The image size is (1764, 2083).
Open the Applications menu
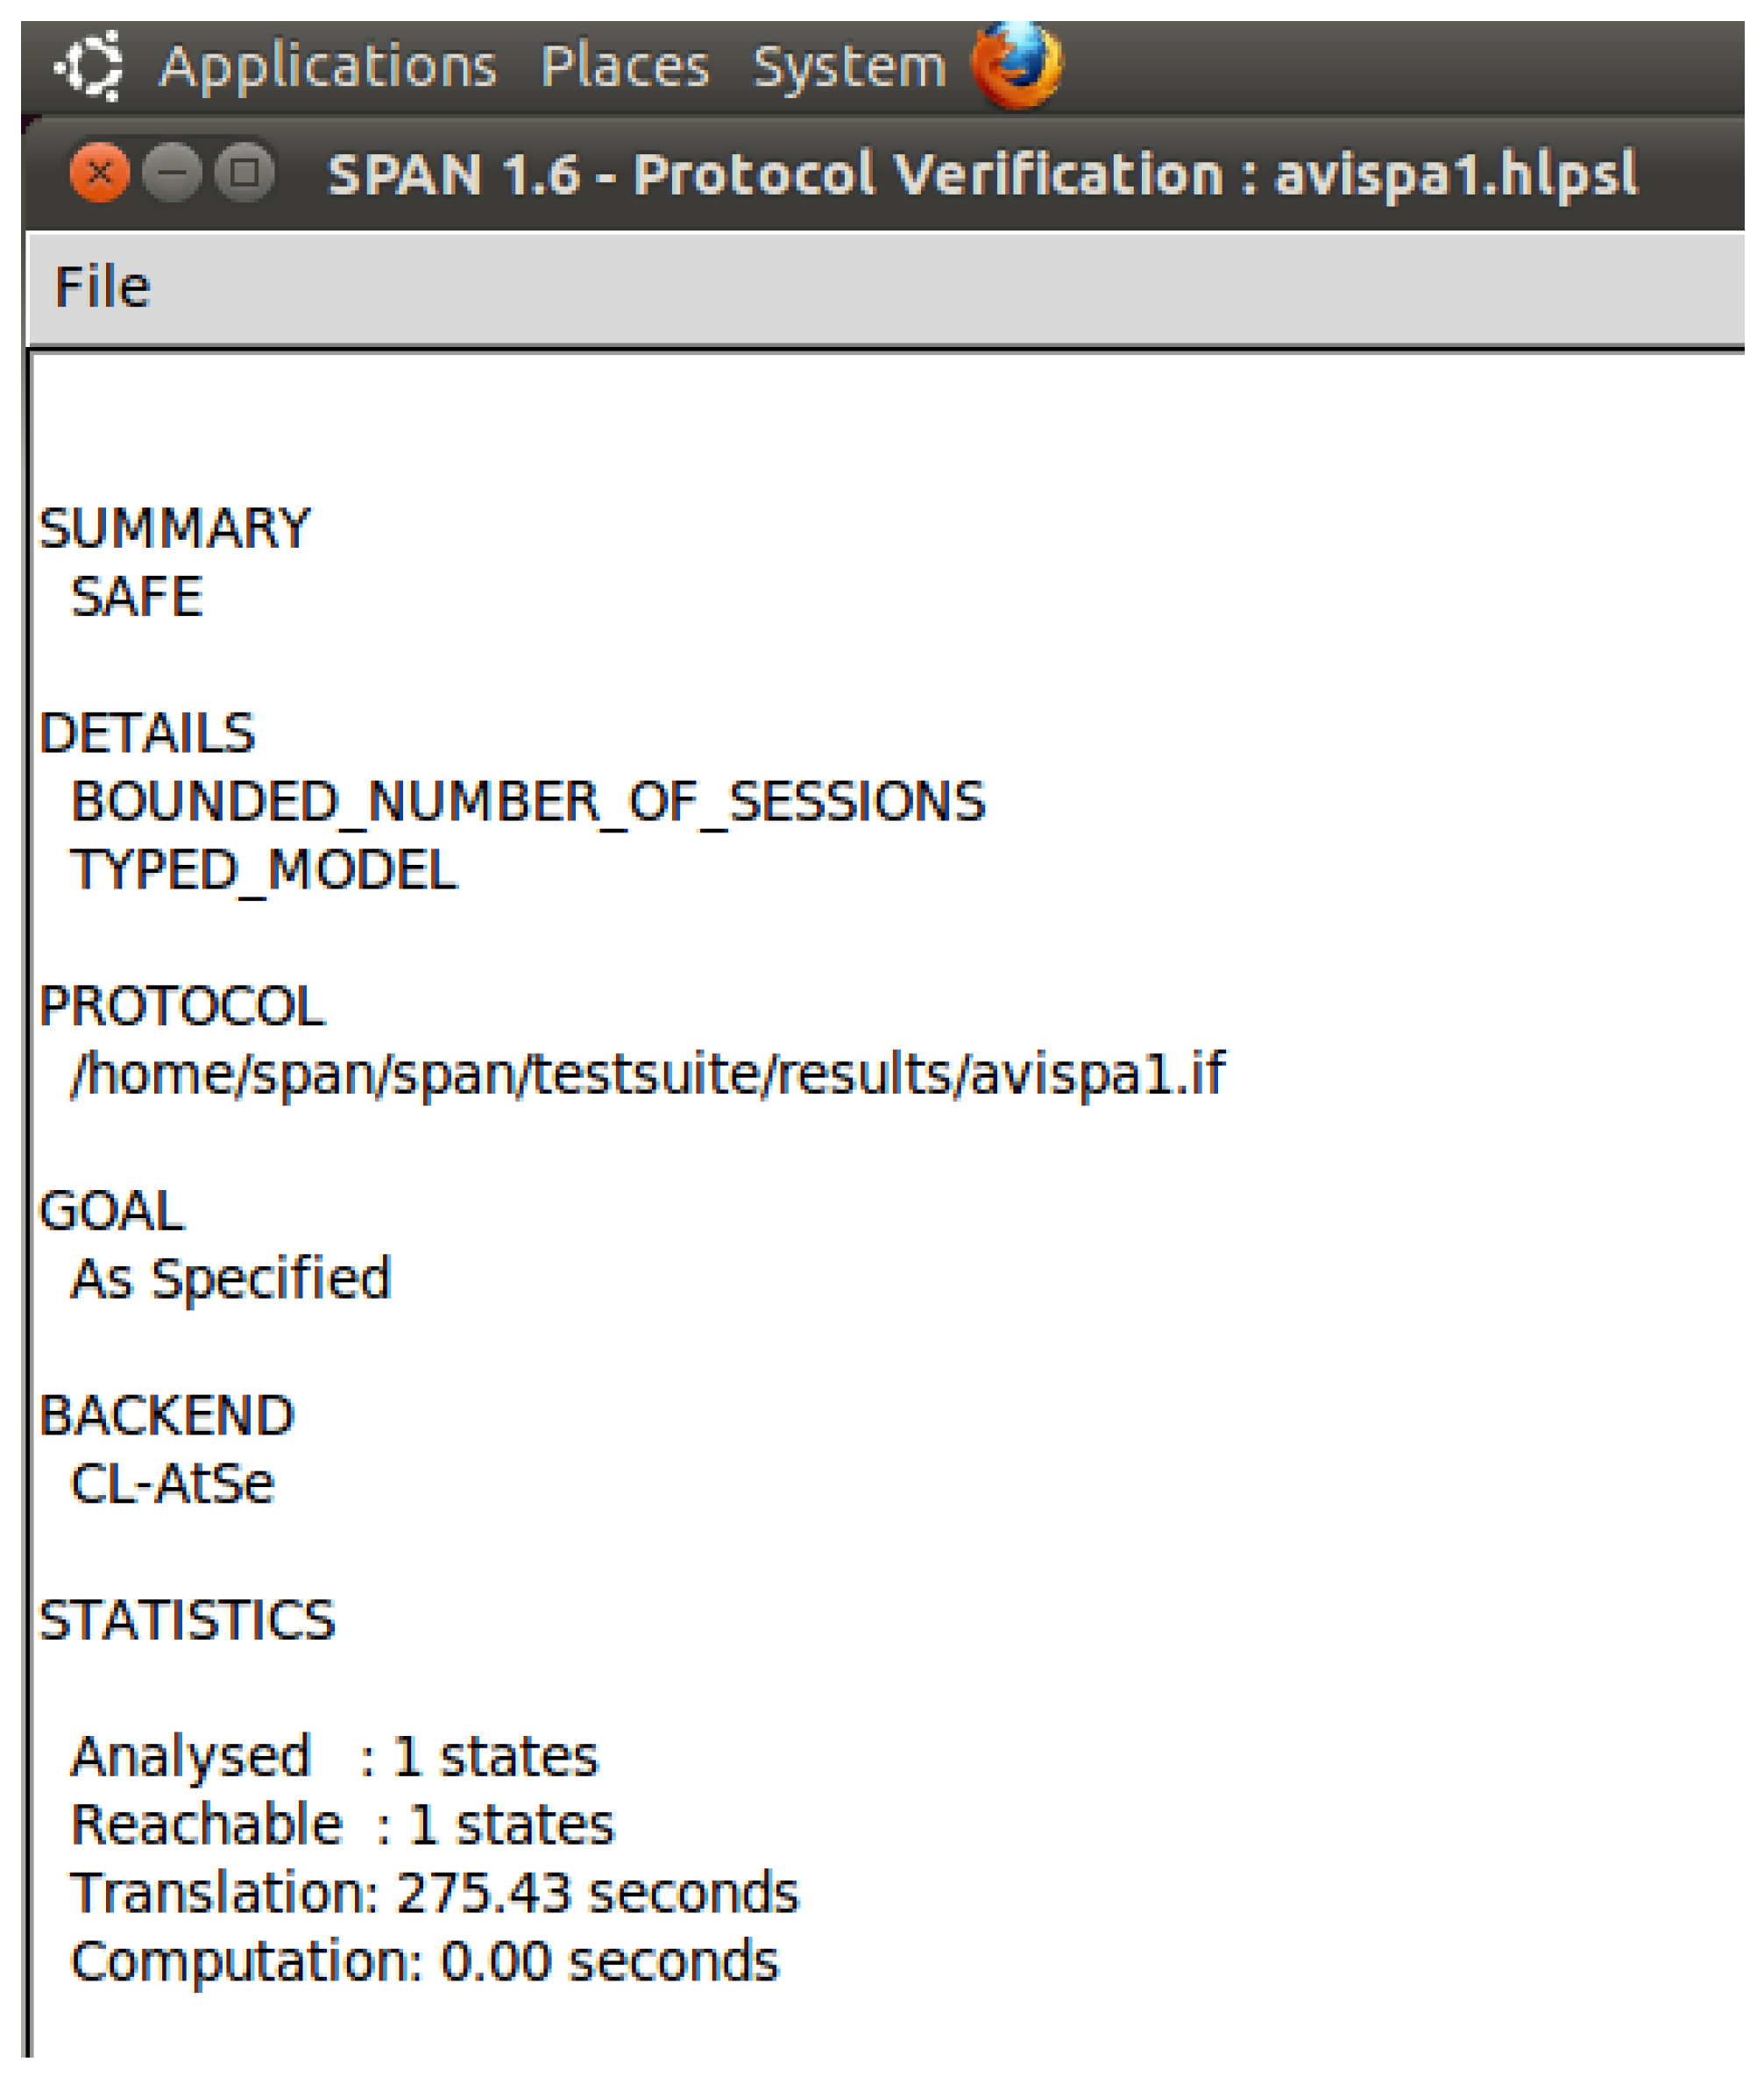tap(328, 67)
